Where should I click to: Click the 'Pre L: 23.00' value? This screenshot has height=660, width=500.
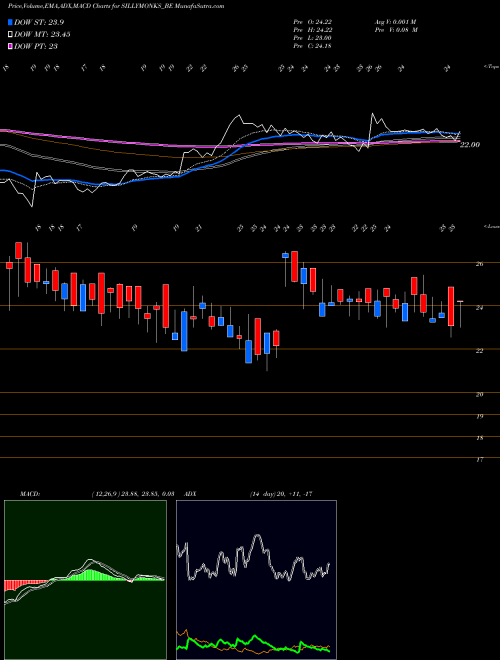click(x=313, y=38)
